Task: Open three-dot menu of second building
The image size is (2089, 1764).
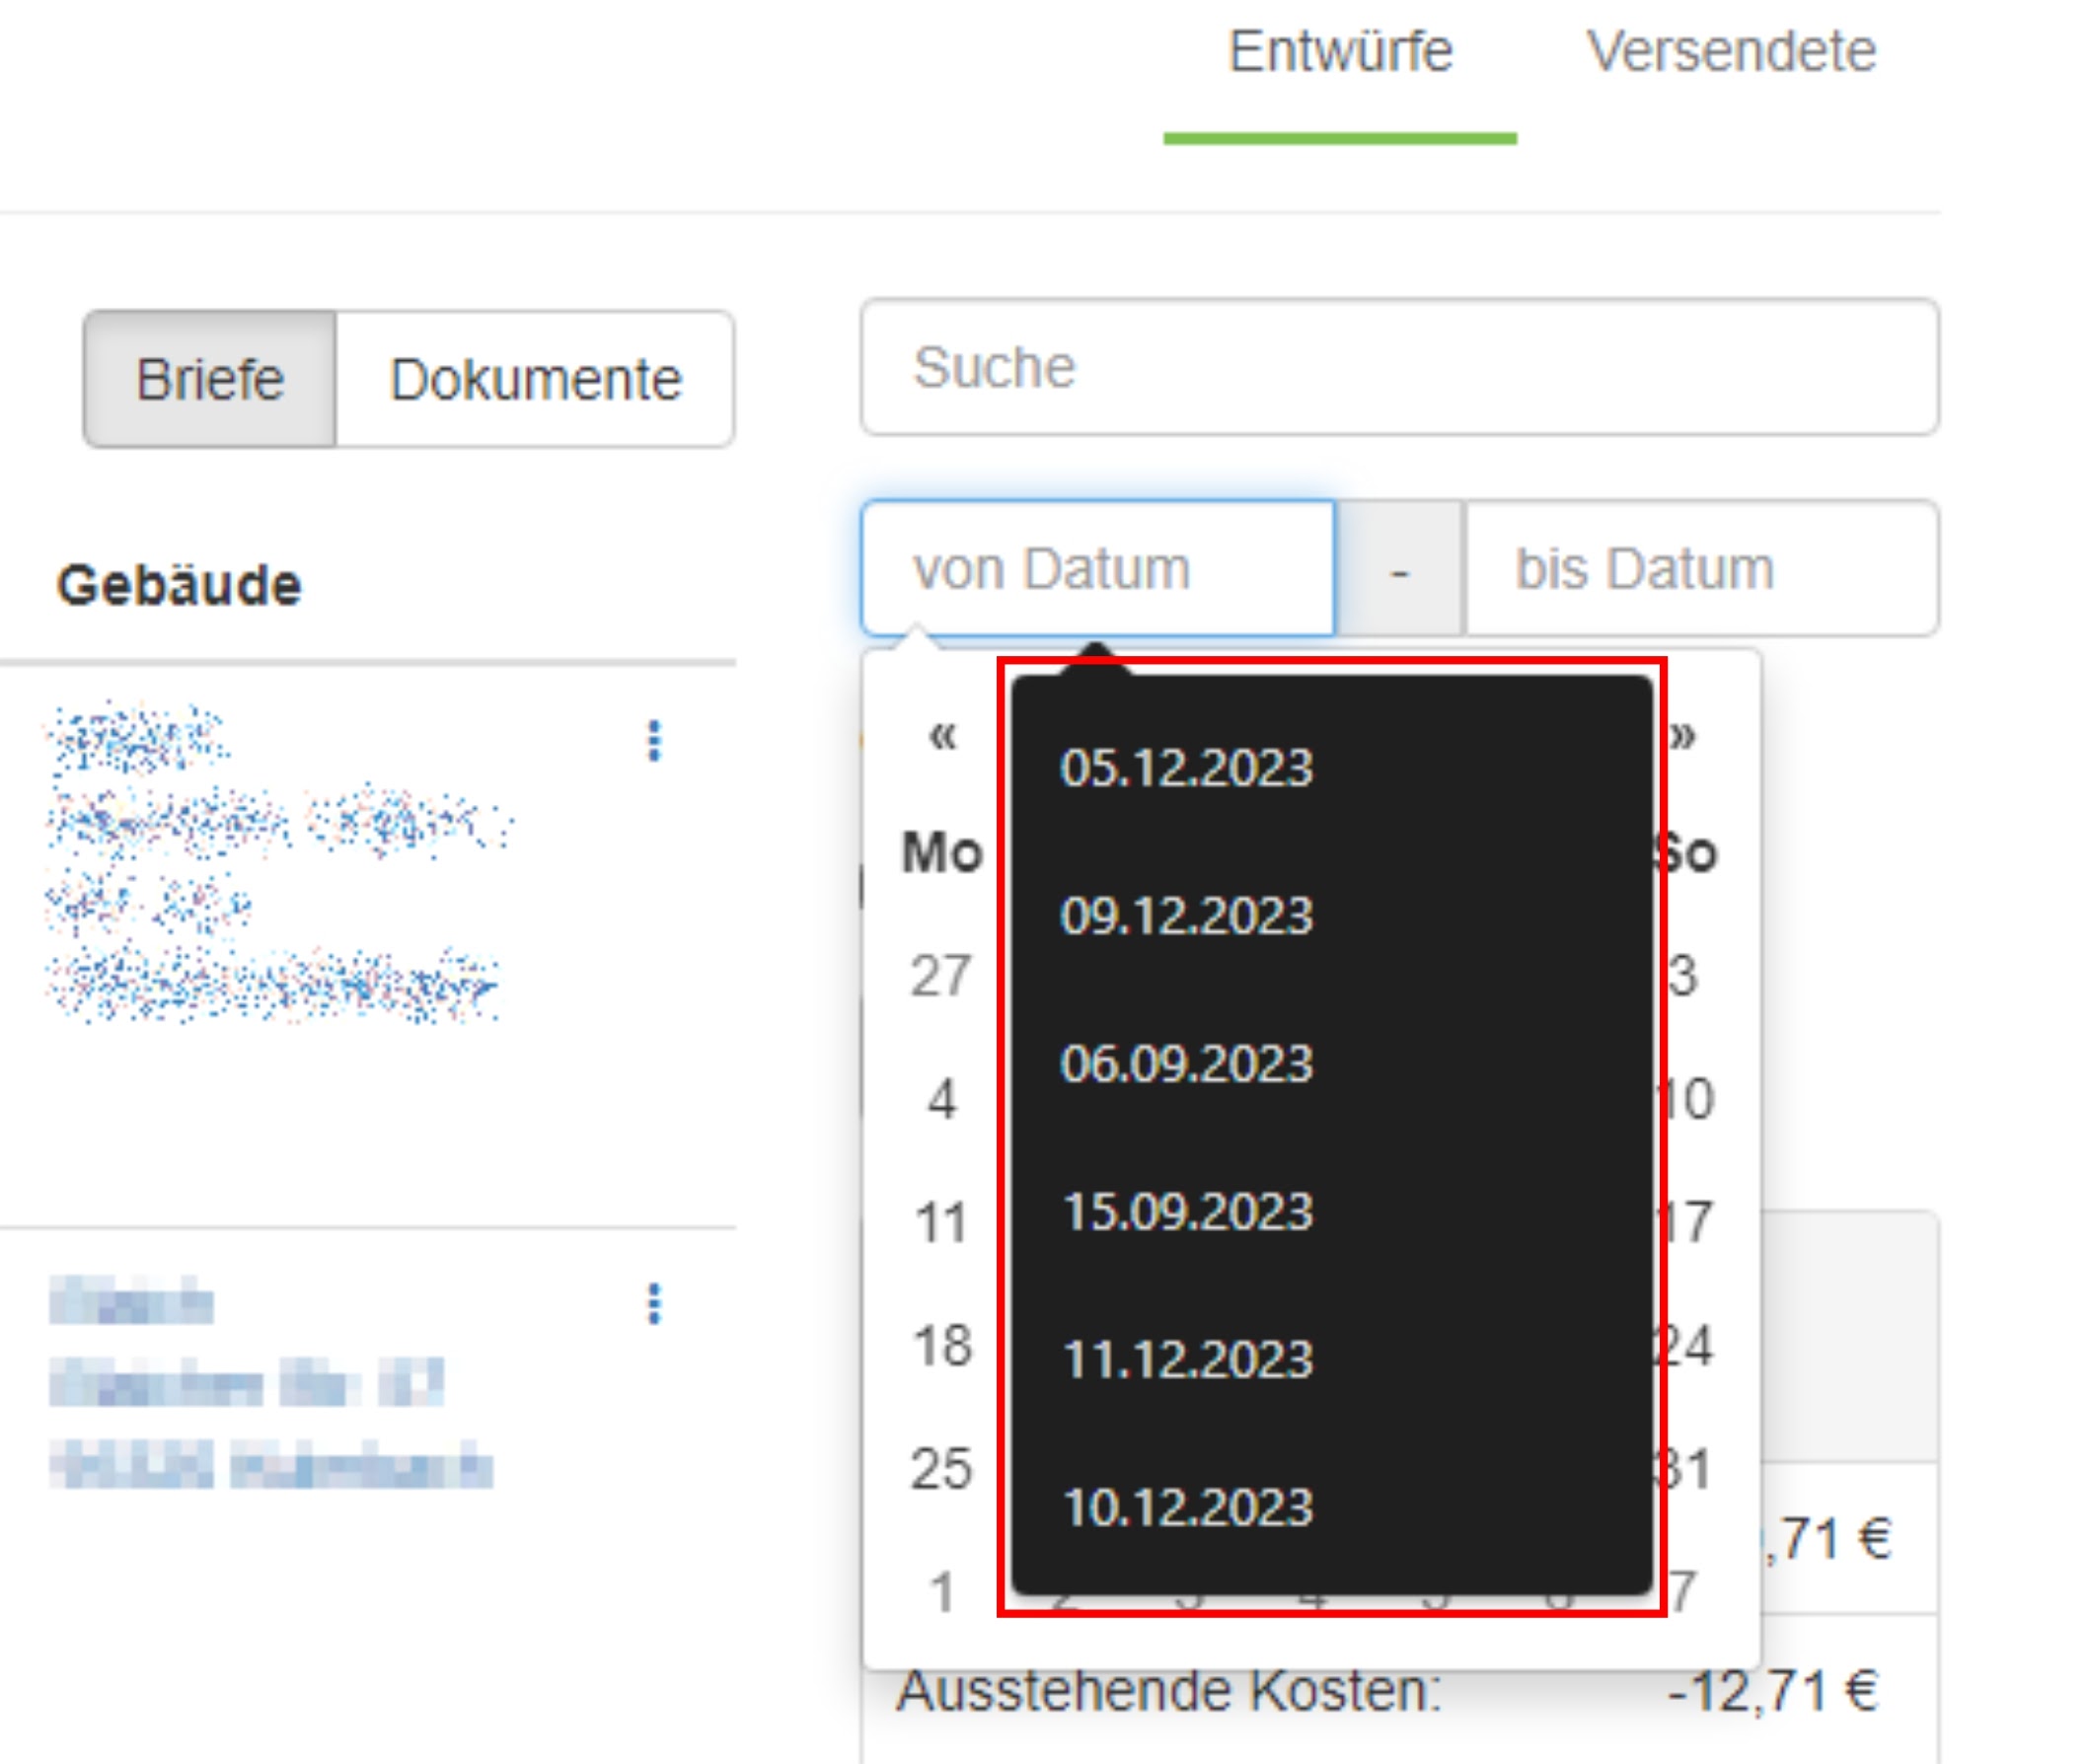Action: pyautogui.click(x=654, y=1304)
